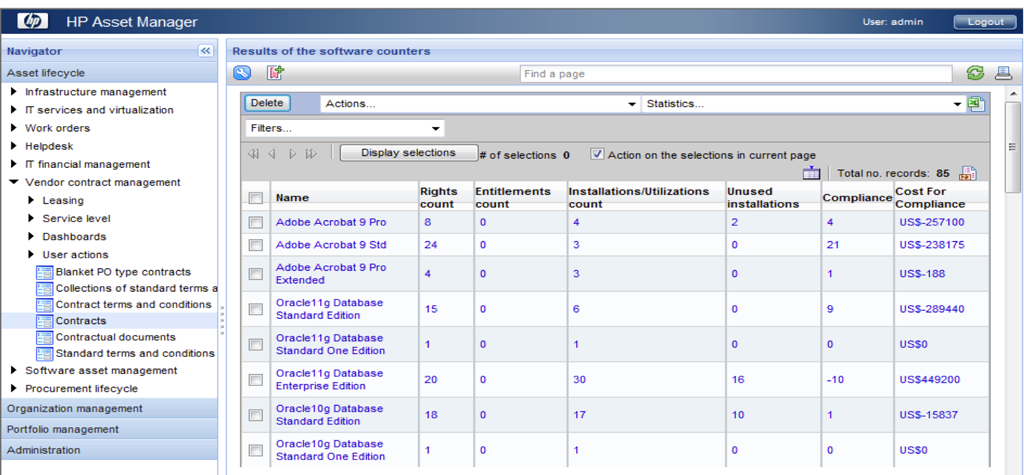
Task: Click the Delete button
Action: click(x=267, y=103)
